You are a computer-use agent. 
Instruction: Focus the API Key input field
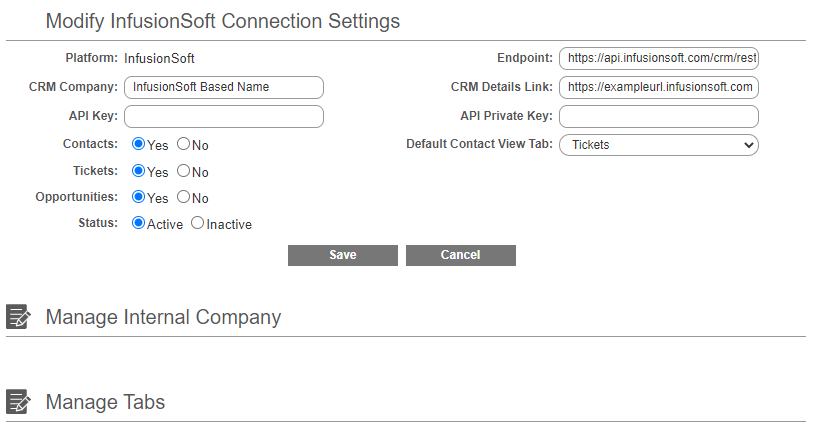coord(224,116)
